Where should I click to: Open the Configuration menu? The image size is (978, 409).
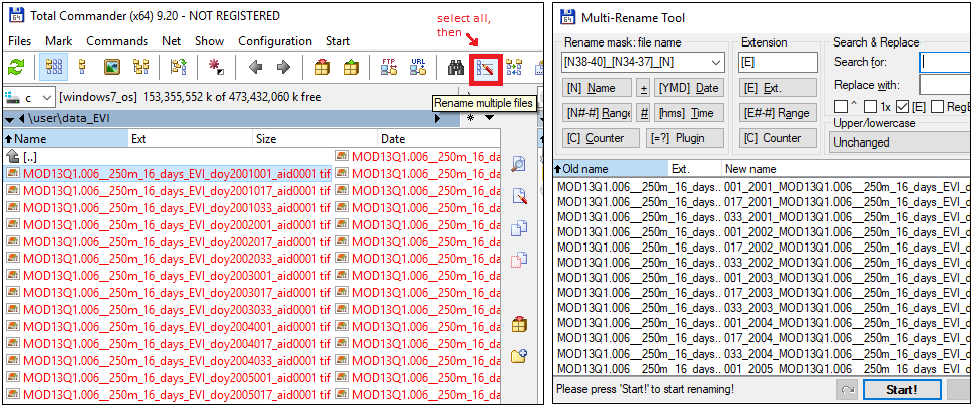[274, 41]
